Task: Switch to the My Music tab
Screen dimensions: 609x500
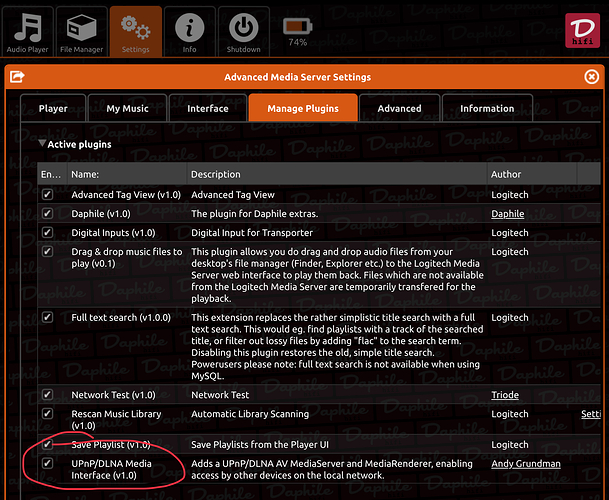Action: point(127,108)
